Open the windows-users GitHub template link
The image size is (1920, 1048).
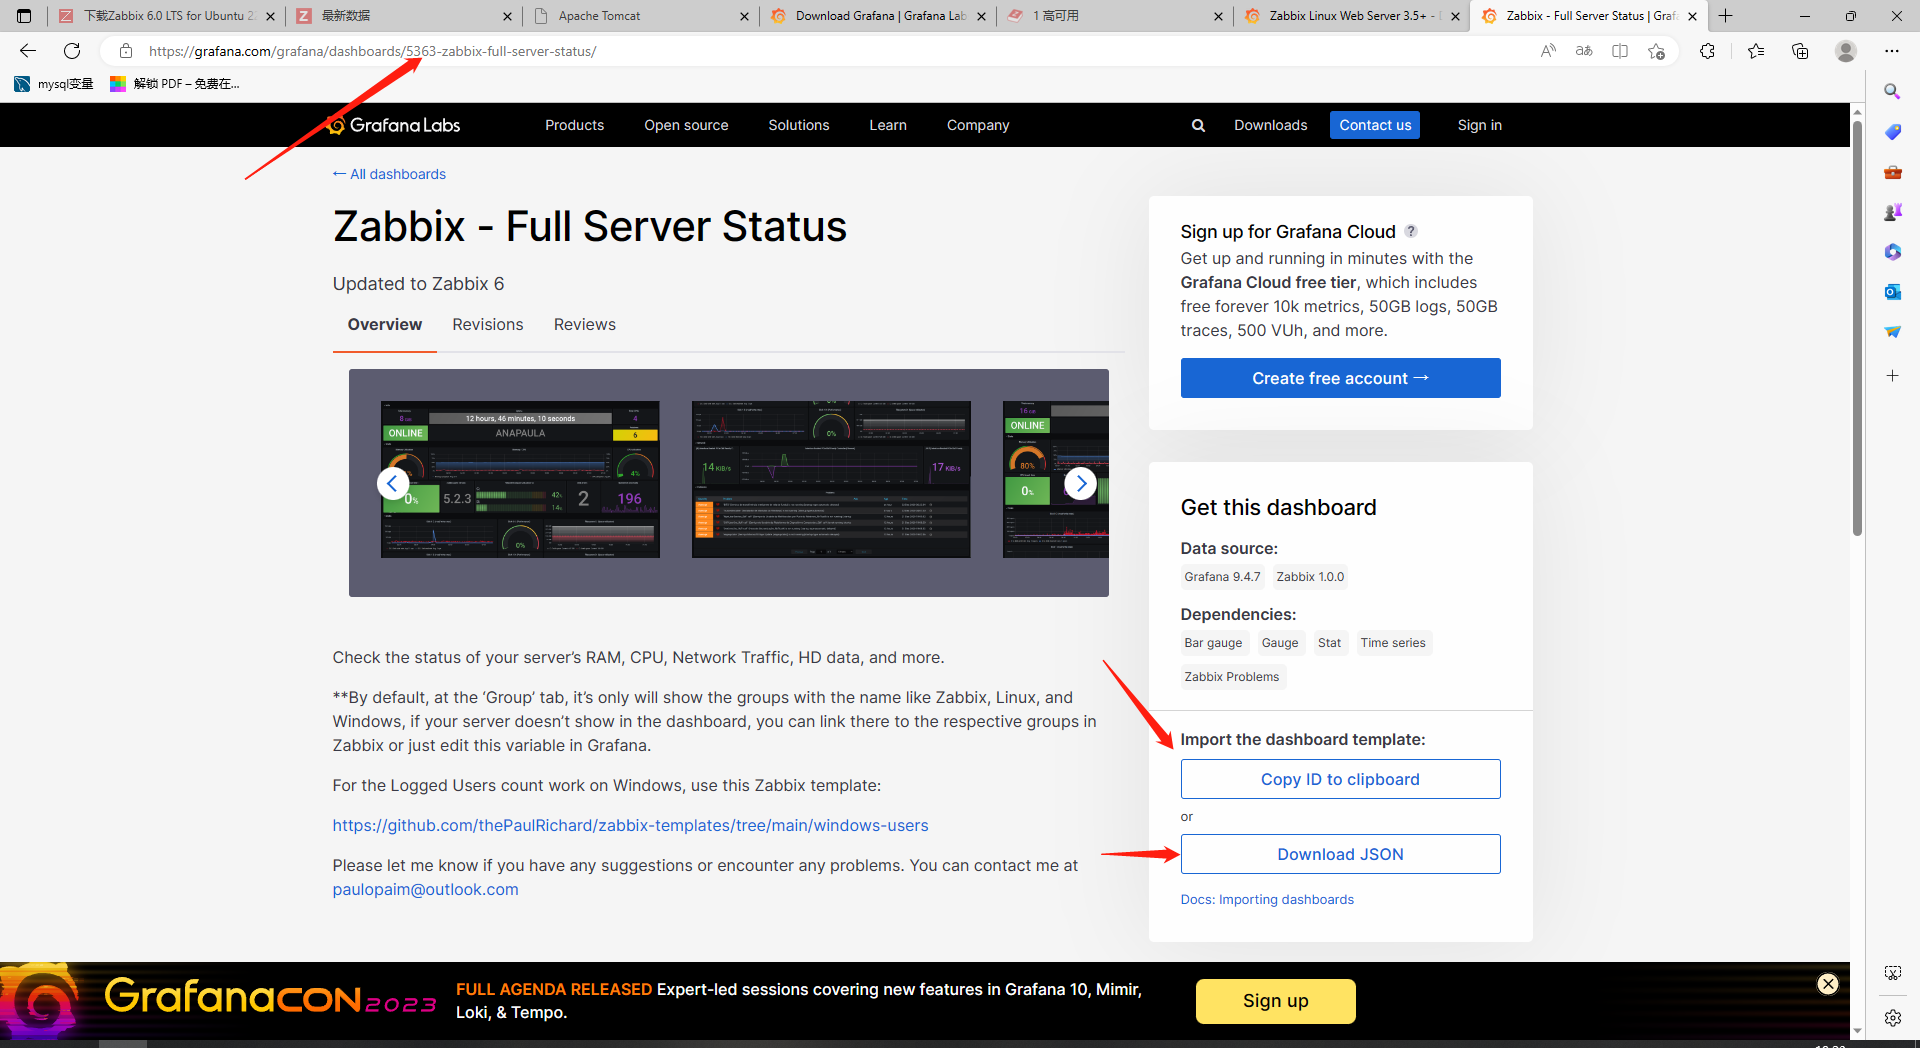(x=630, y=826)
